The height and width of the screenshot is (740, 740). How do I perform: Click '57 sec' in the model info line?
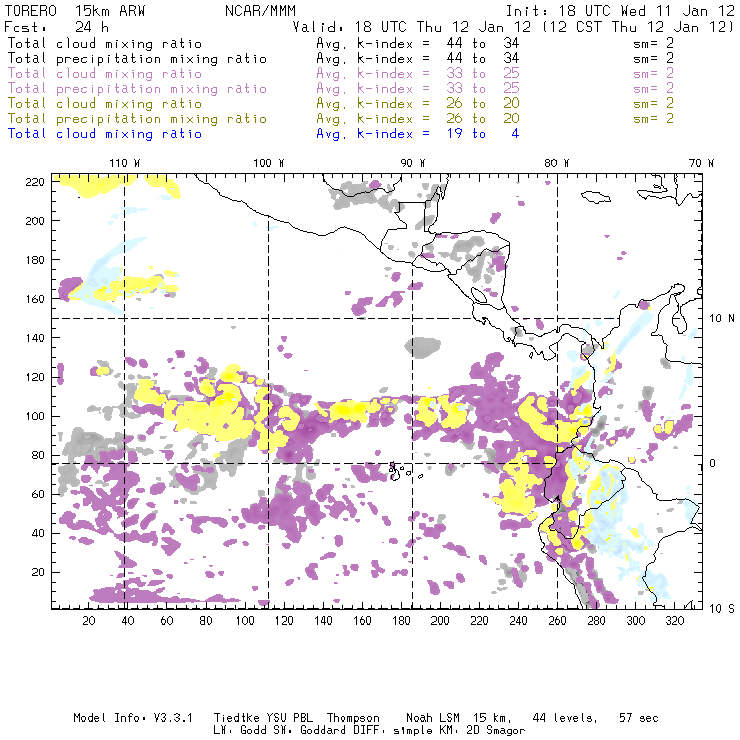[639, 718]
